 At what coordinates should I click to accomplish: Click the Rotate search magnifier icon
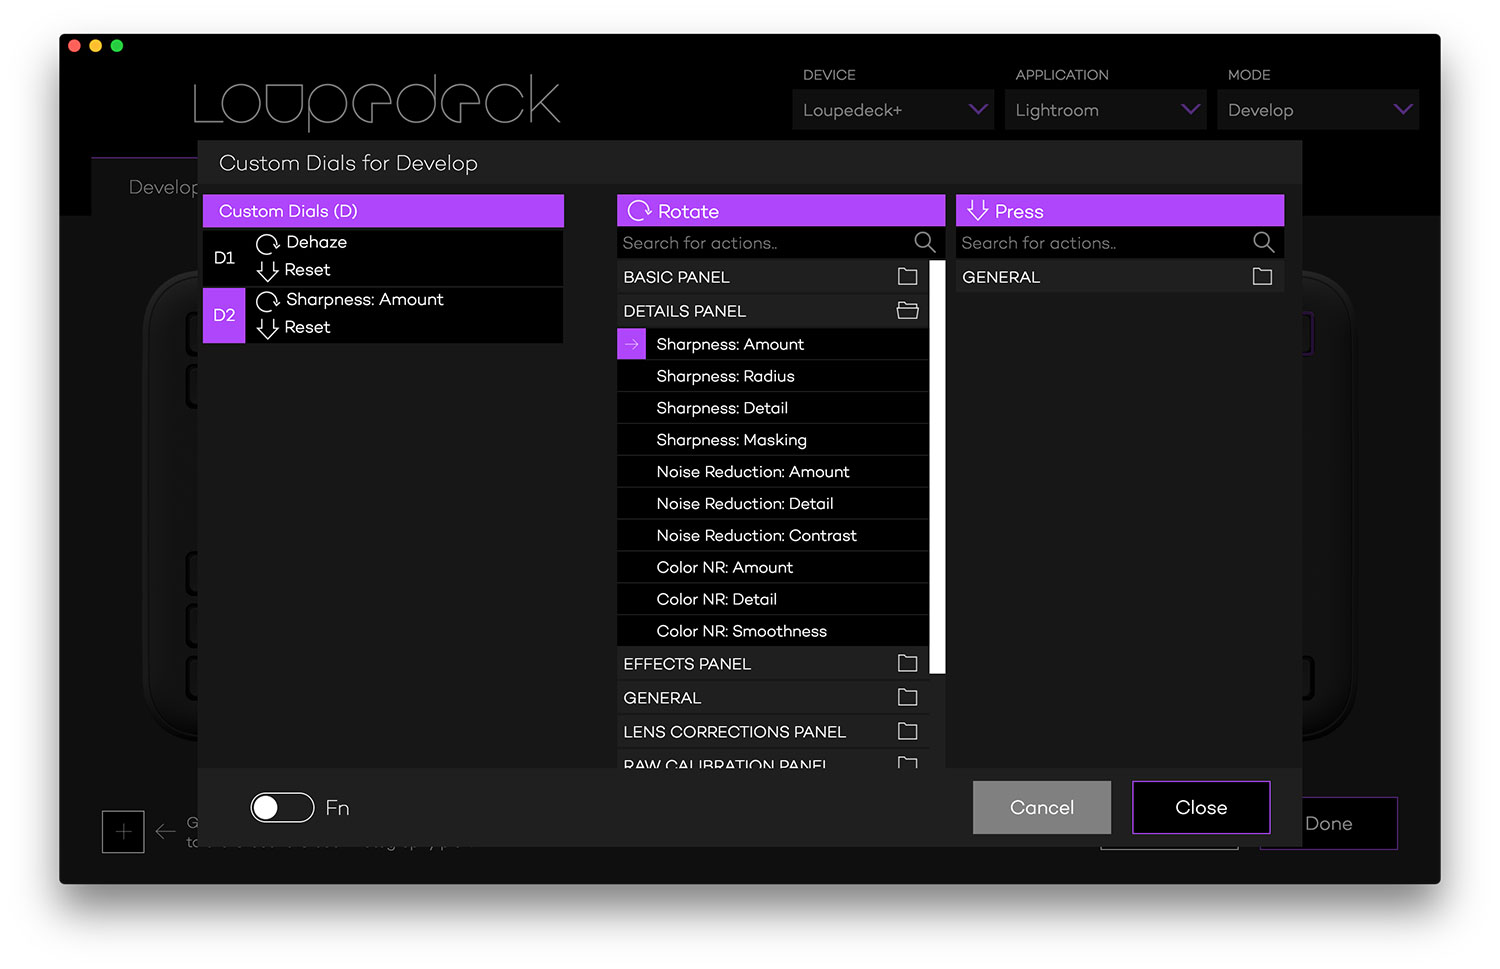(925, 243)
